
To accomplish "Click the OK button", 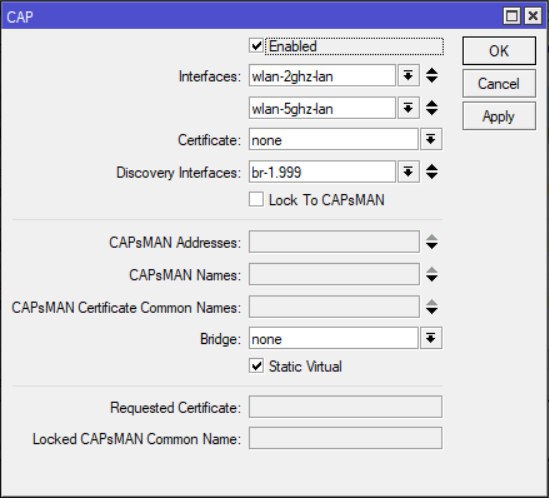I will pos(499,51).
